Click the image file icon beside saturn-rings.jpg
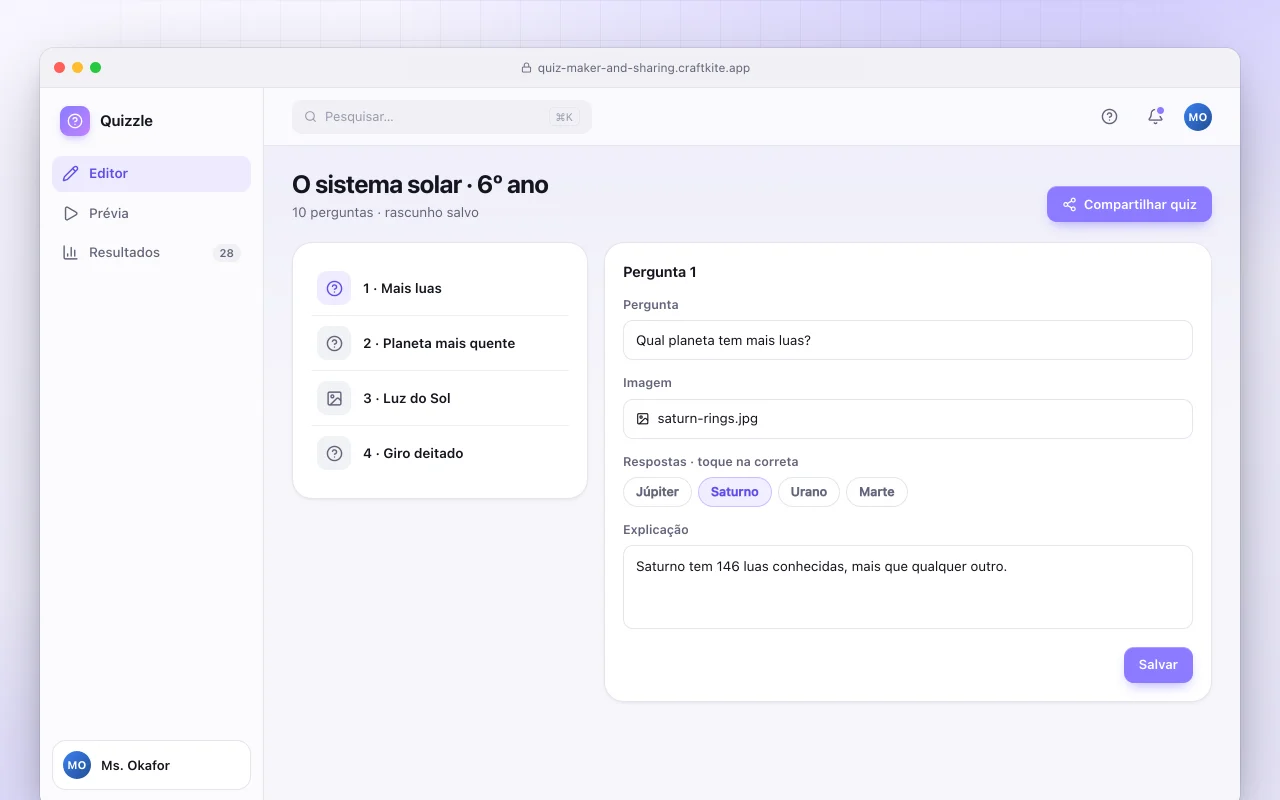This screenshot has height=800, width=1280. [x=643, y=419]
